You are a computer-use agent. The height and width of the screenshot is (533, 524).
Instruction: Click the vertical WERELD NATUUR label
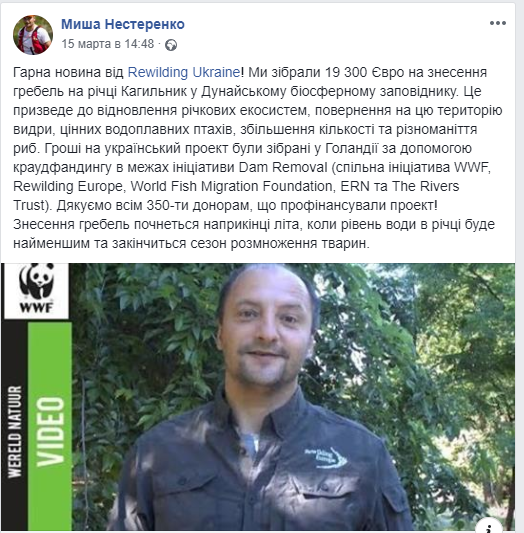pos(15,431)
